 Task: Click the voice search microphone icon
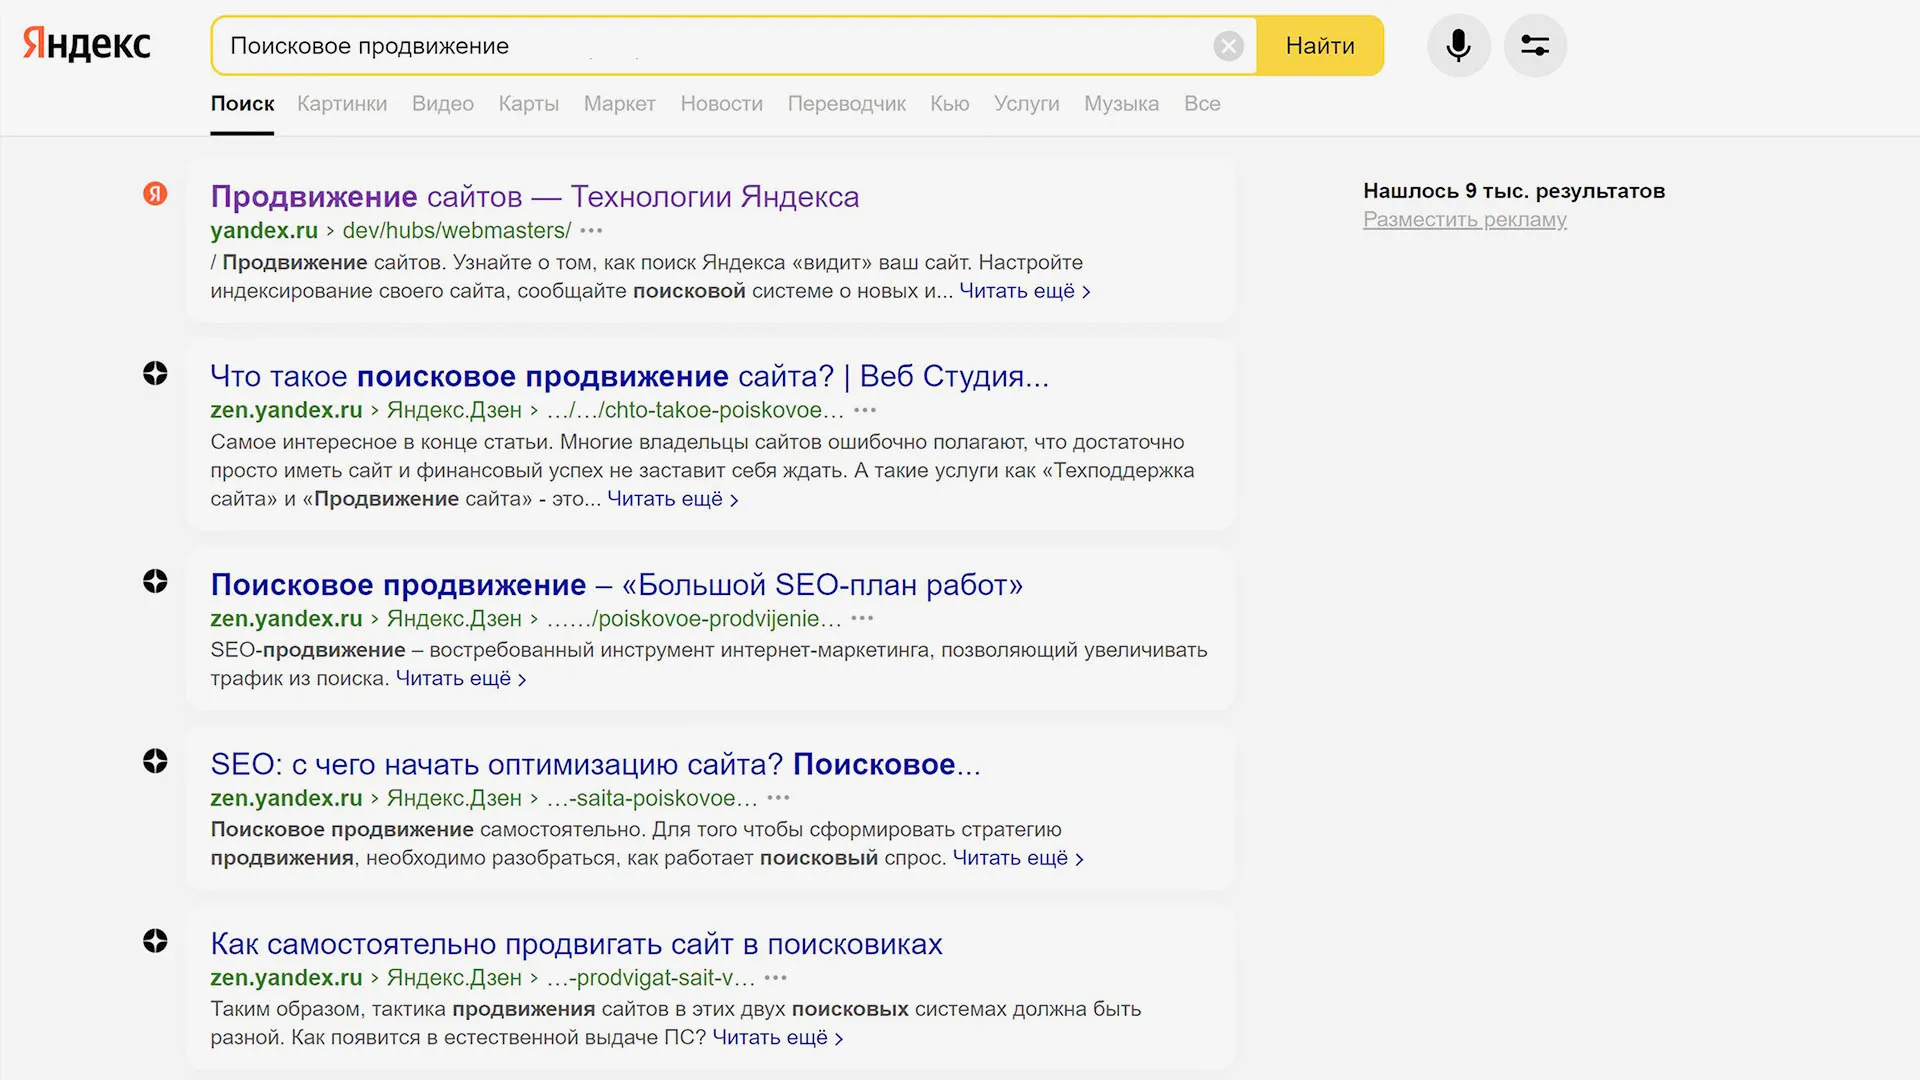[x=1458, y=46]
